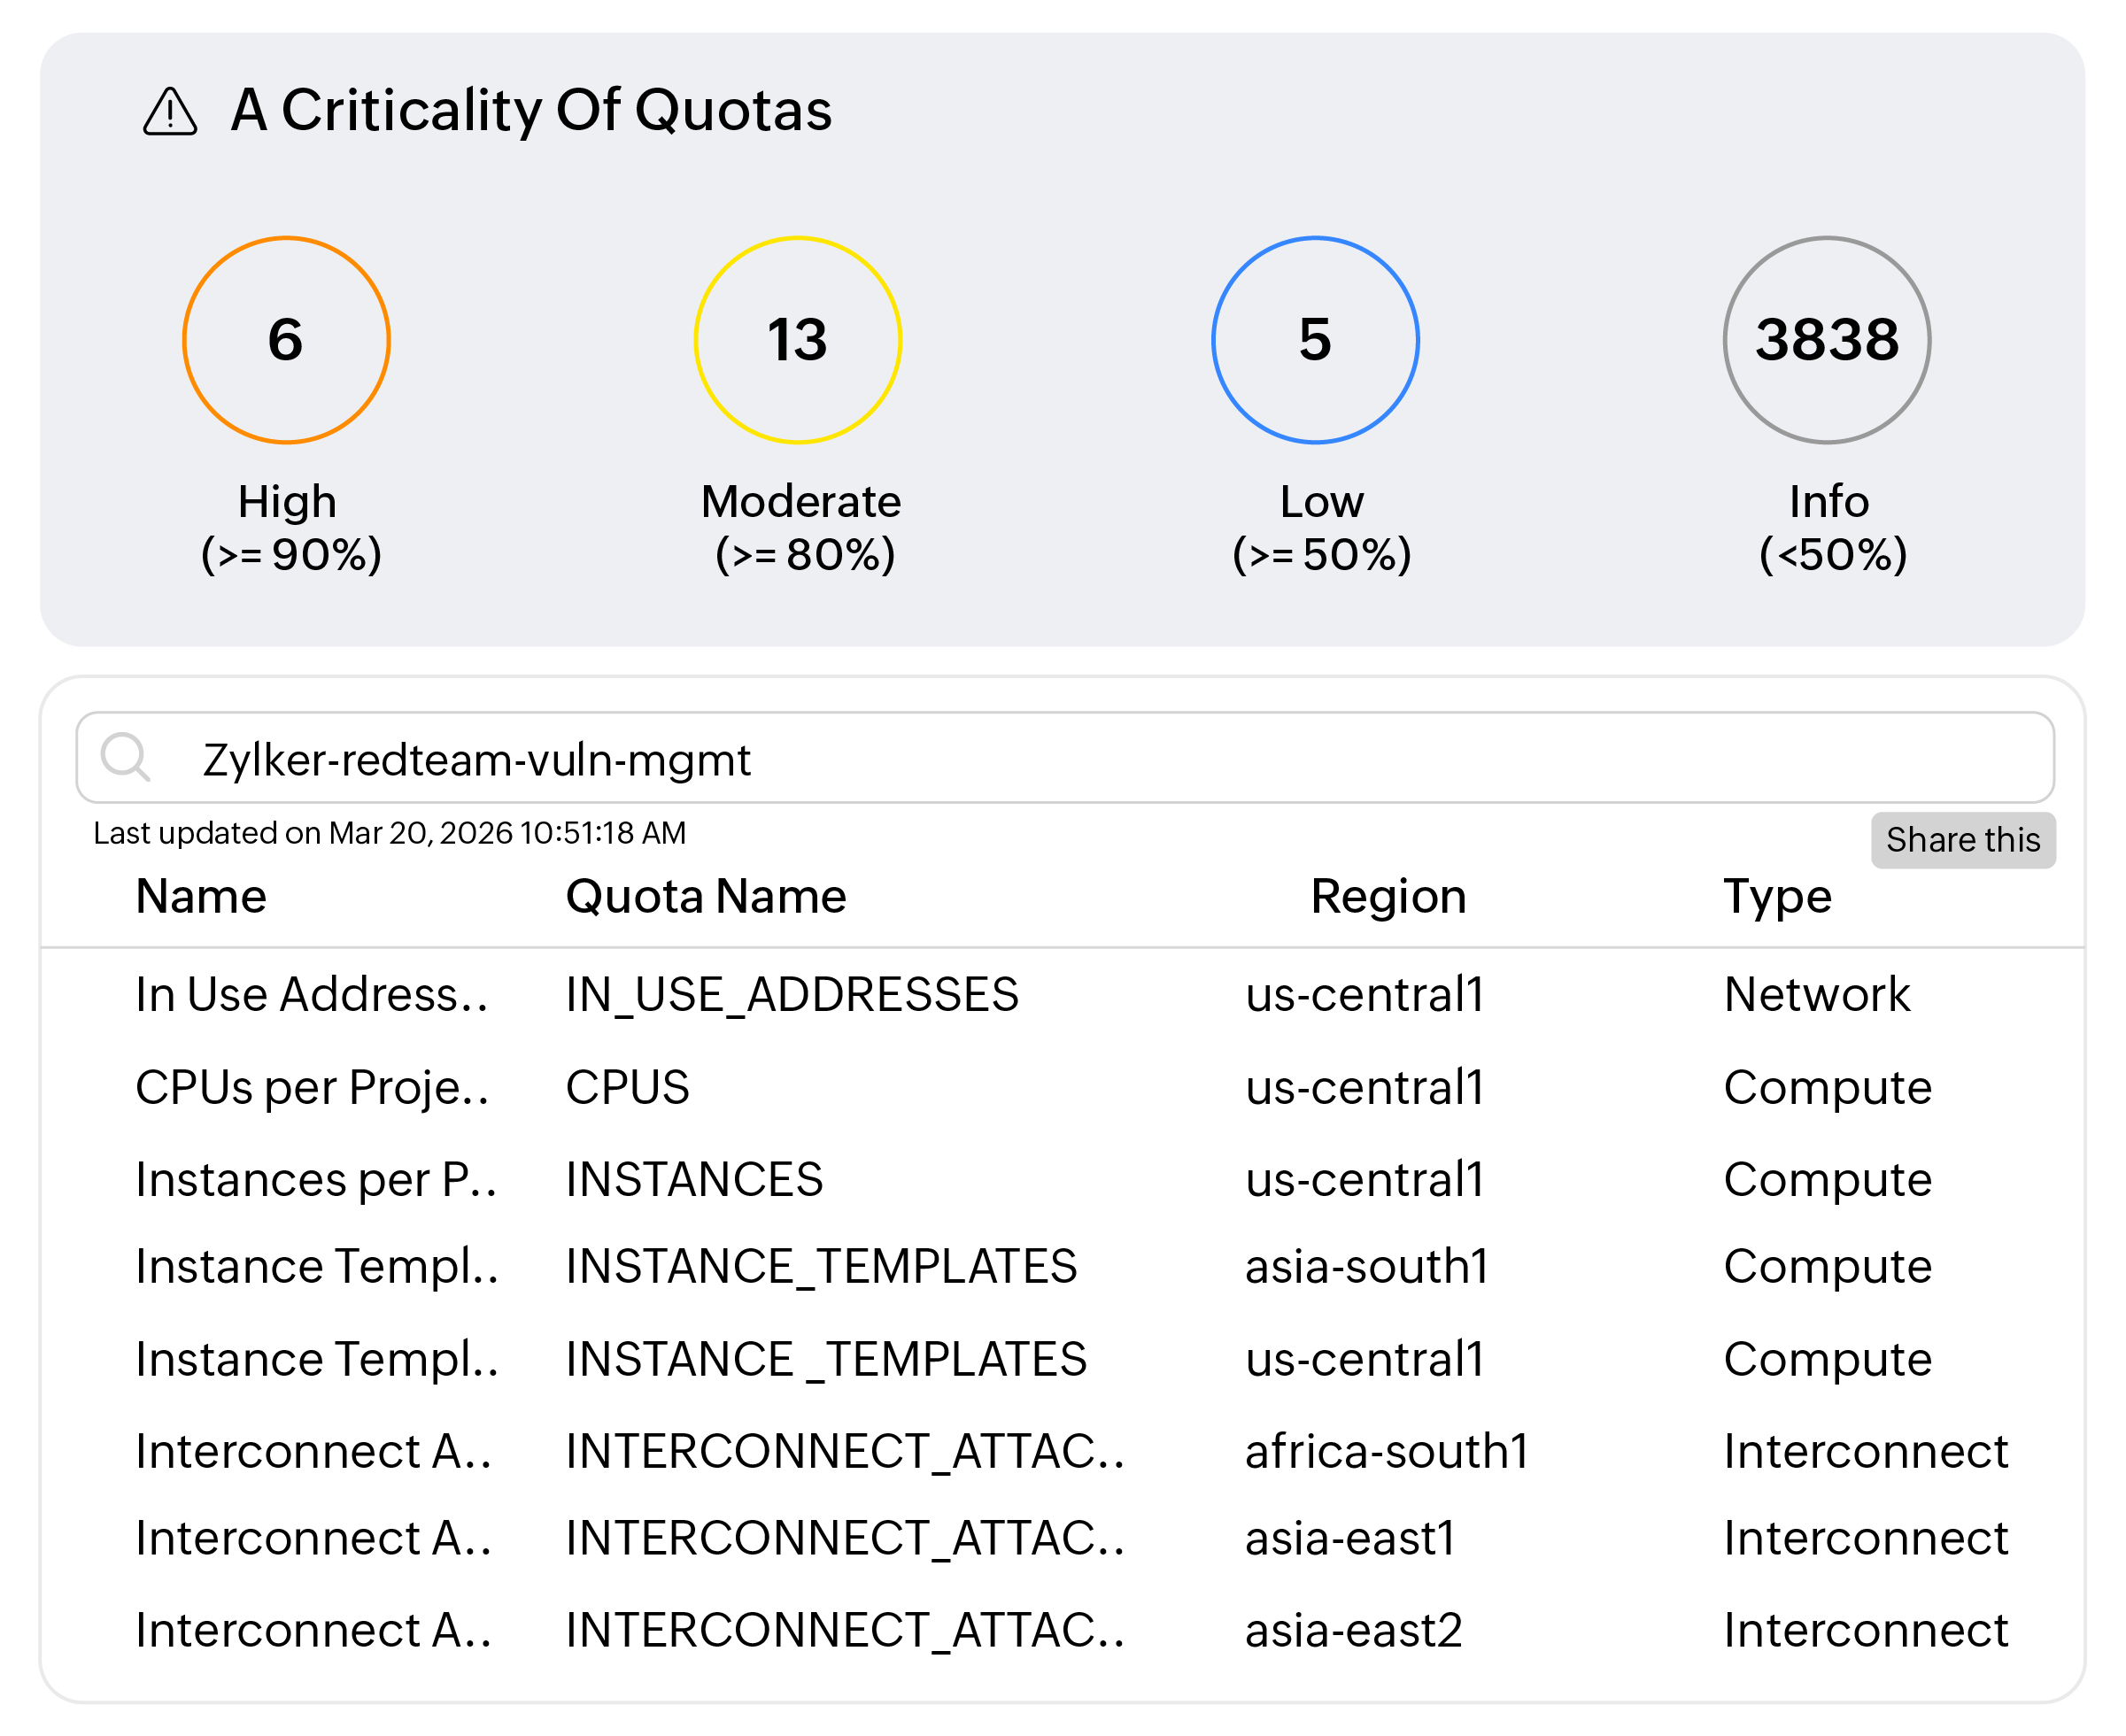Click us-central1 in the IN_USE_ADDRESSES row
This screenshot has height=1736, width=2126.
coord(1365,994)
